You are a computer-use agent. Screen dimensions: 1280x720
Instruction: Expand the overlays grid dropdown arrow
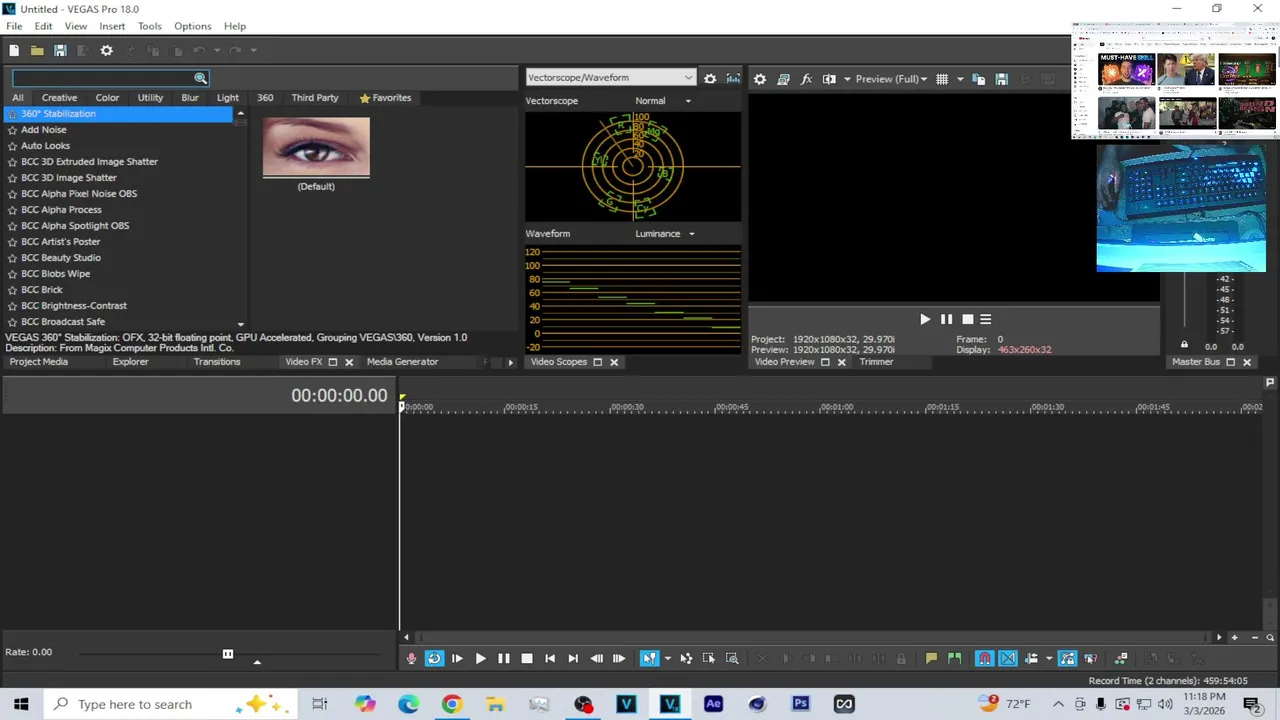[x=960, y=79]
